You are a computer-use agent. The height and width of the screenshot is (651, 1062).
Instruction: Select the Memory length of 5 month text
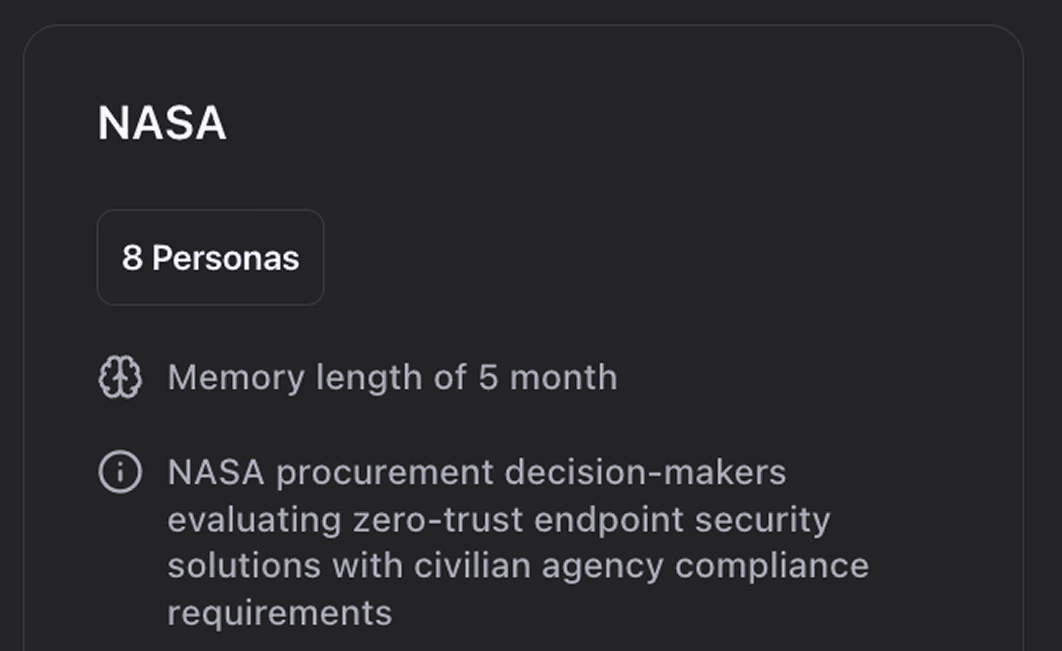point(392,378)
